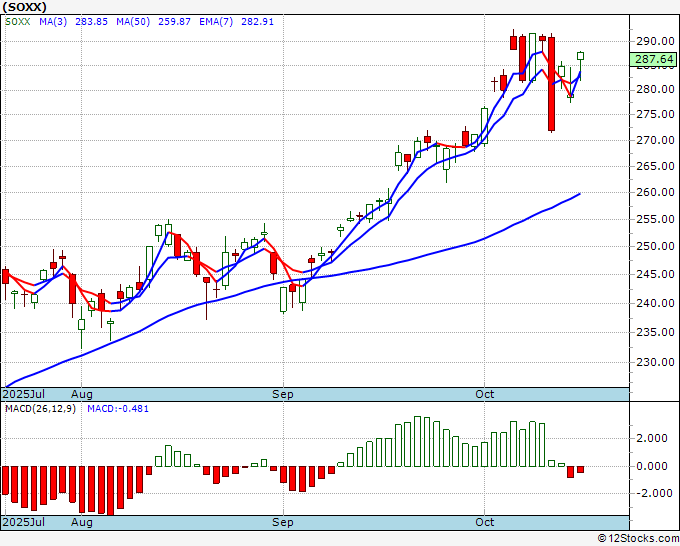Click the MACD:-0.481 value label
The width and height of the screenshot is (680, 546).
pyautogui.click(x=118, y=409)
